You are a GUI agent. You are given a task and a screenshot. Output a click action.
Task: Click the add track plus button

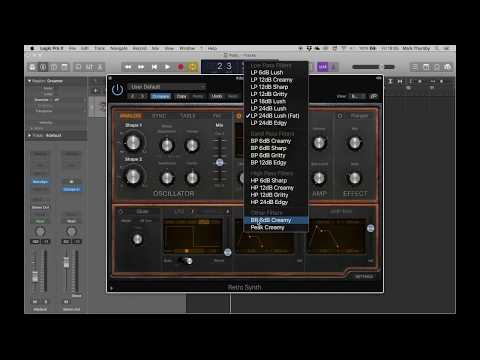tap(96, 90)
